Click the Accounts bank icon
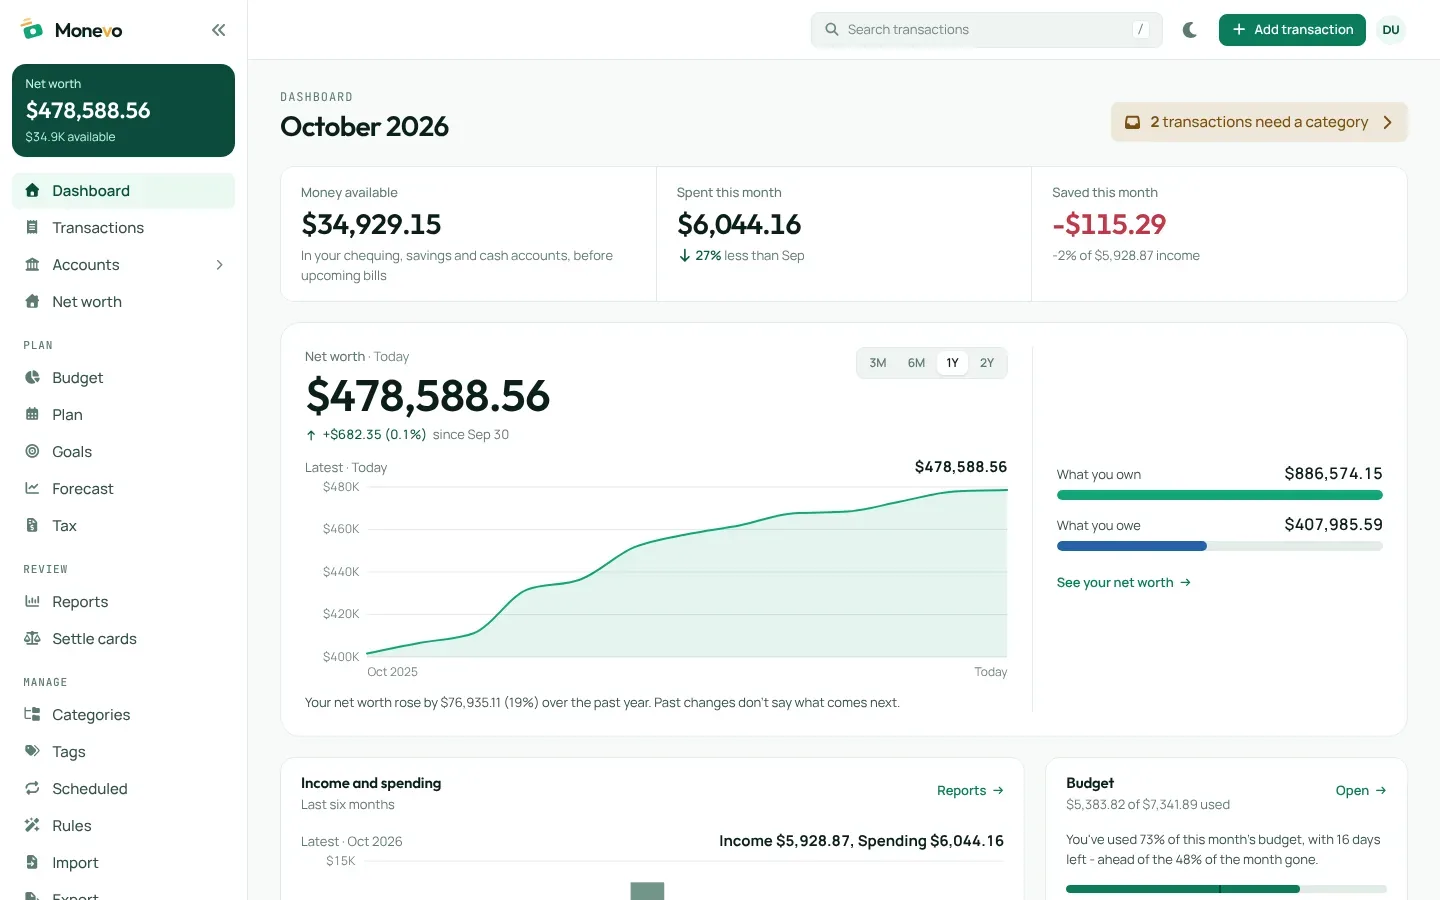This screenshot has width=1440, height=900. pos(32,265)
